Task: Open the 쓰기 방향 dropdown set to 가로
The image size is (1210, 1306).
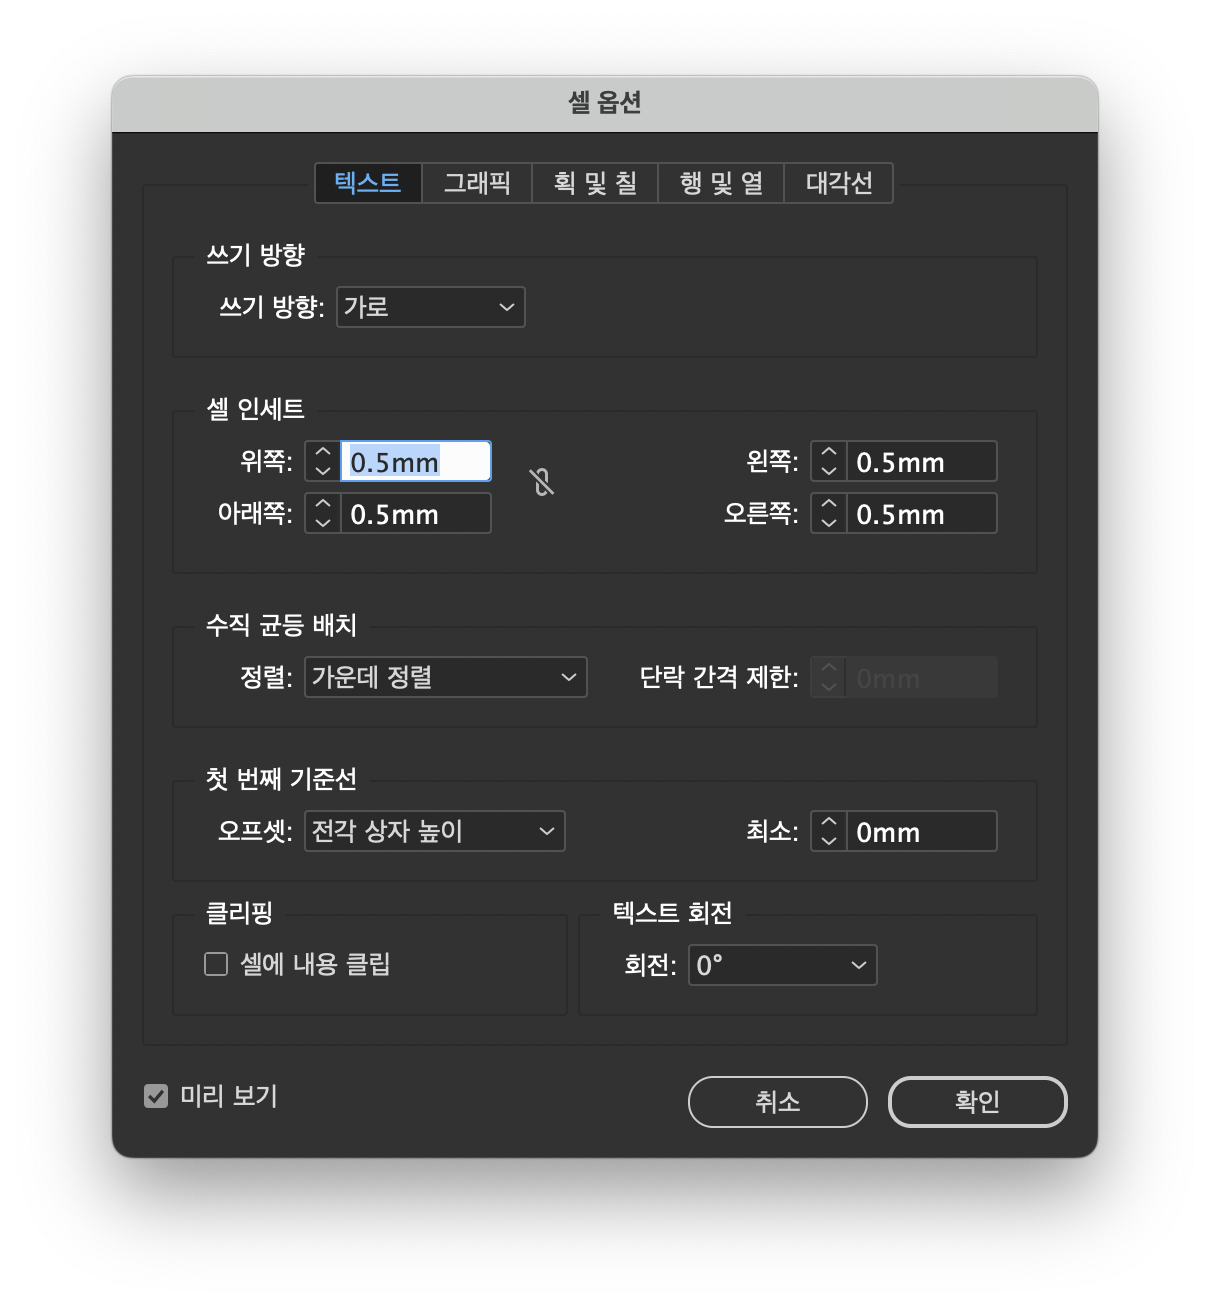Action: pyautogui.click(x=430, y=307)
